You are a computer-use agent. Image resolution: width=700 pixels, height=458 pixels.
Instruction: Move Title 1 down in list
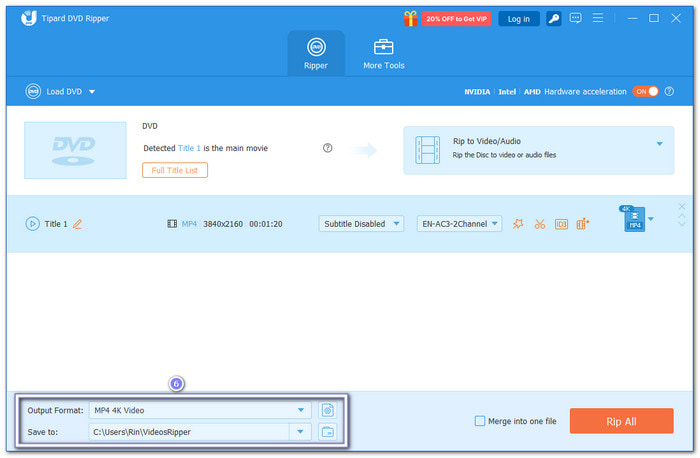point(682,224)
